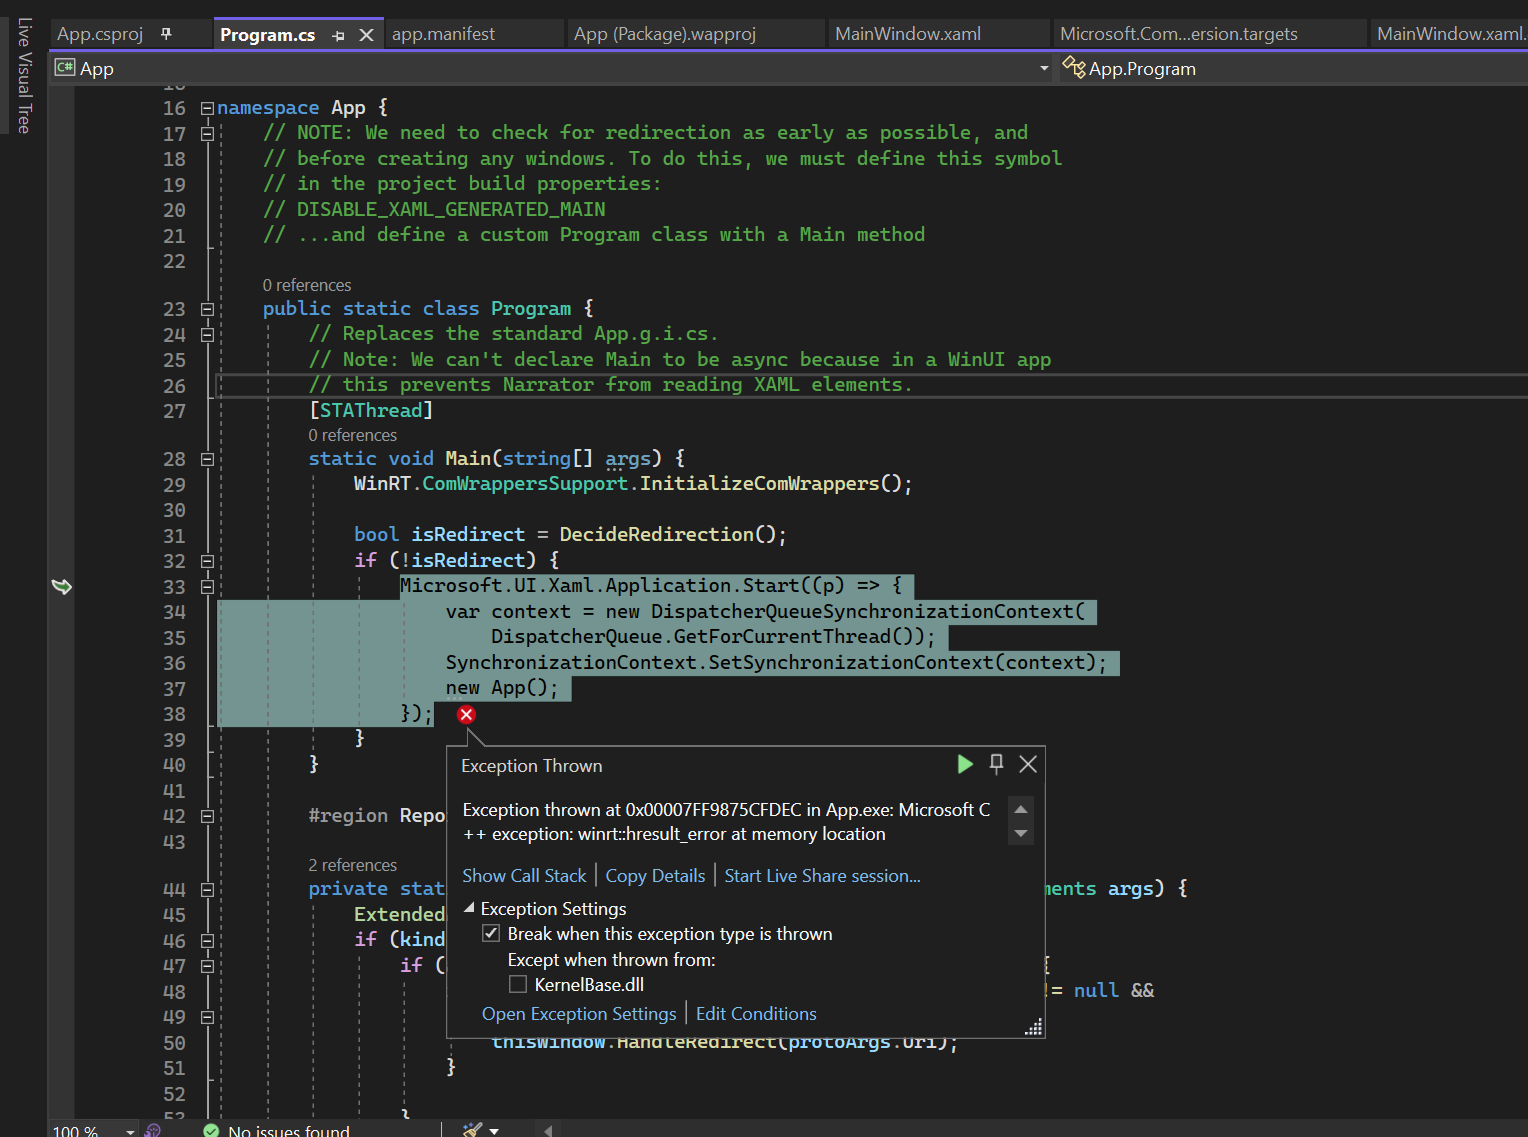
Task: Collapse the Main method using its outline box
Action: tap(206, 459)
